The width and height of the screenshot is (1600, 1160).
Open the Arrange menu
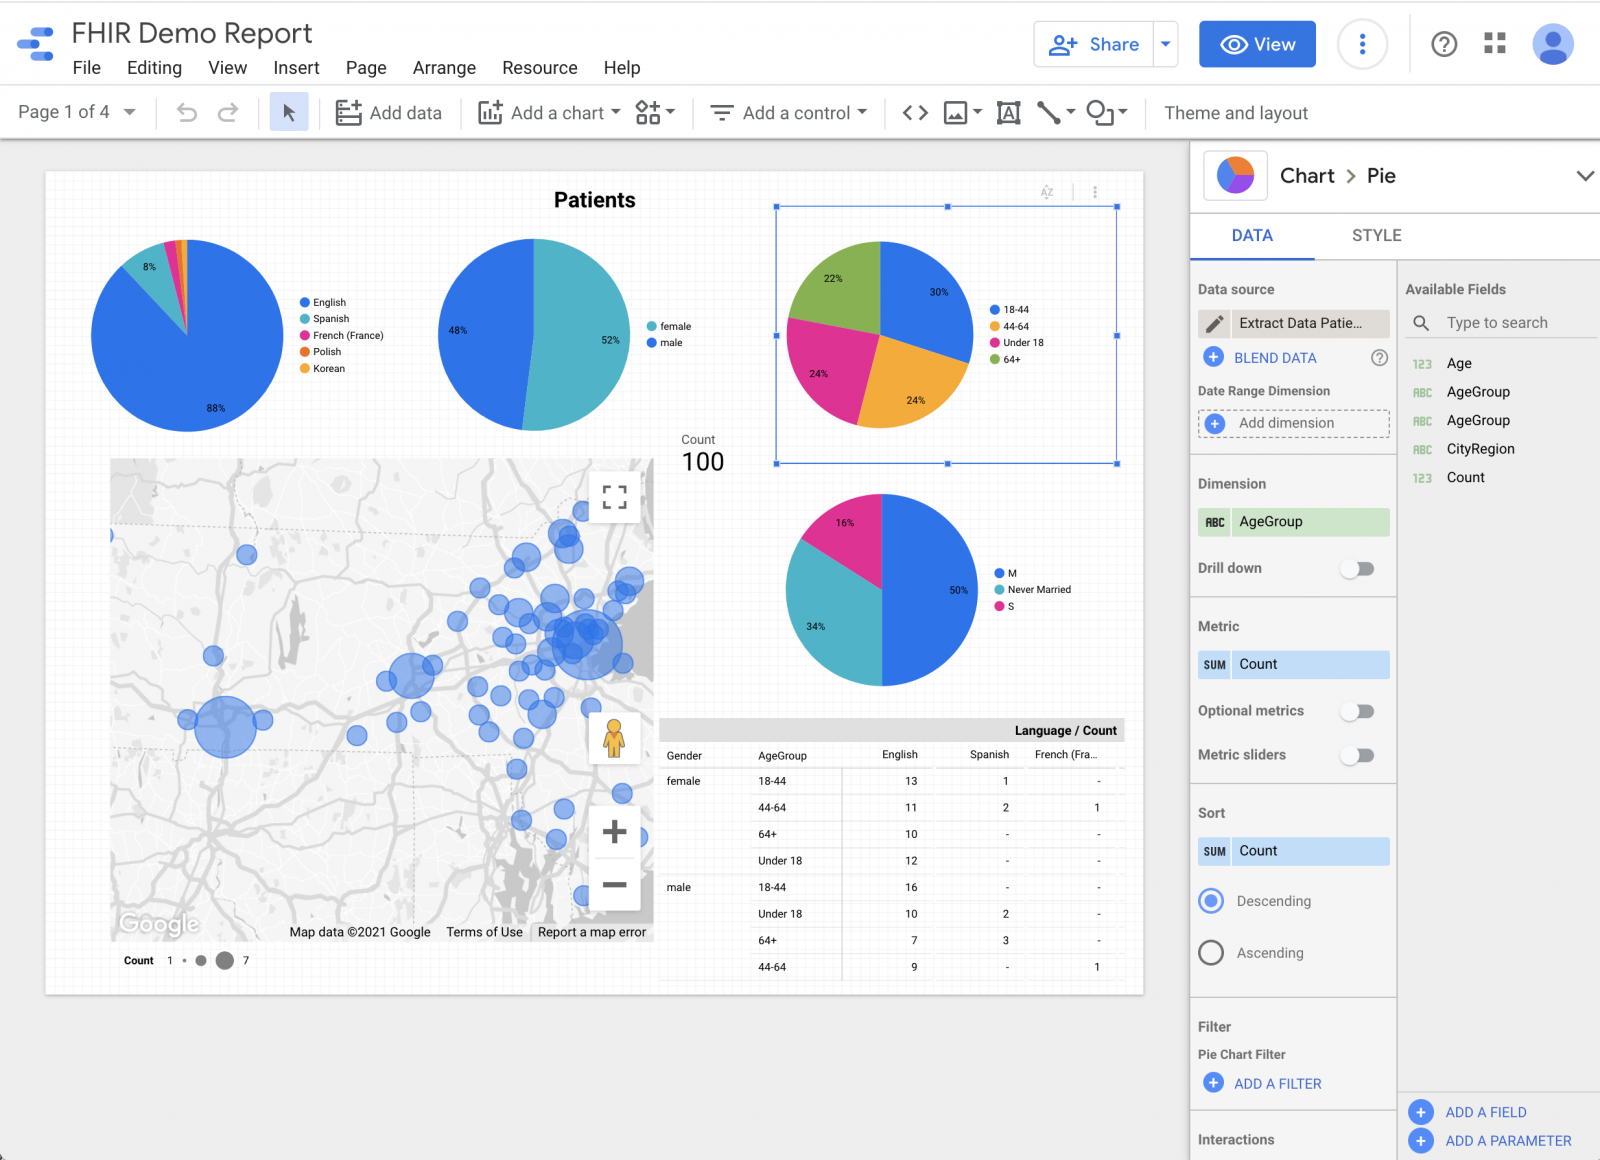pyautogui.click(x=444, y=68)
